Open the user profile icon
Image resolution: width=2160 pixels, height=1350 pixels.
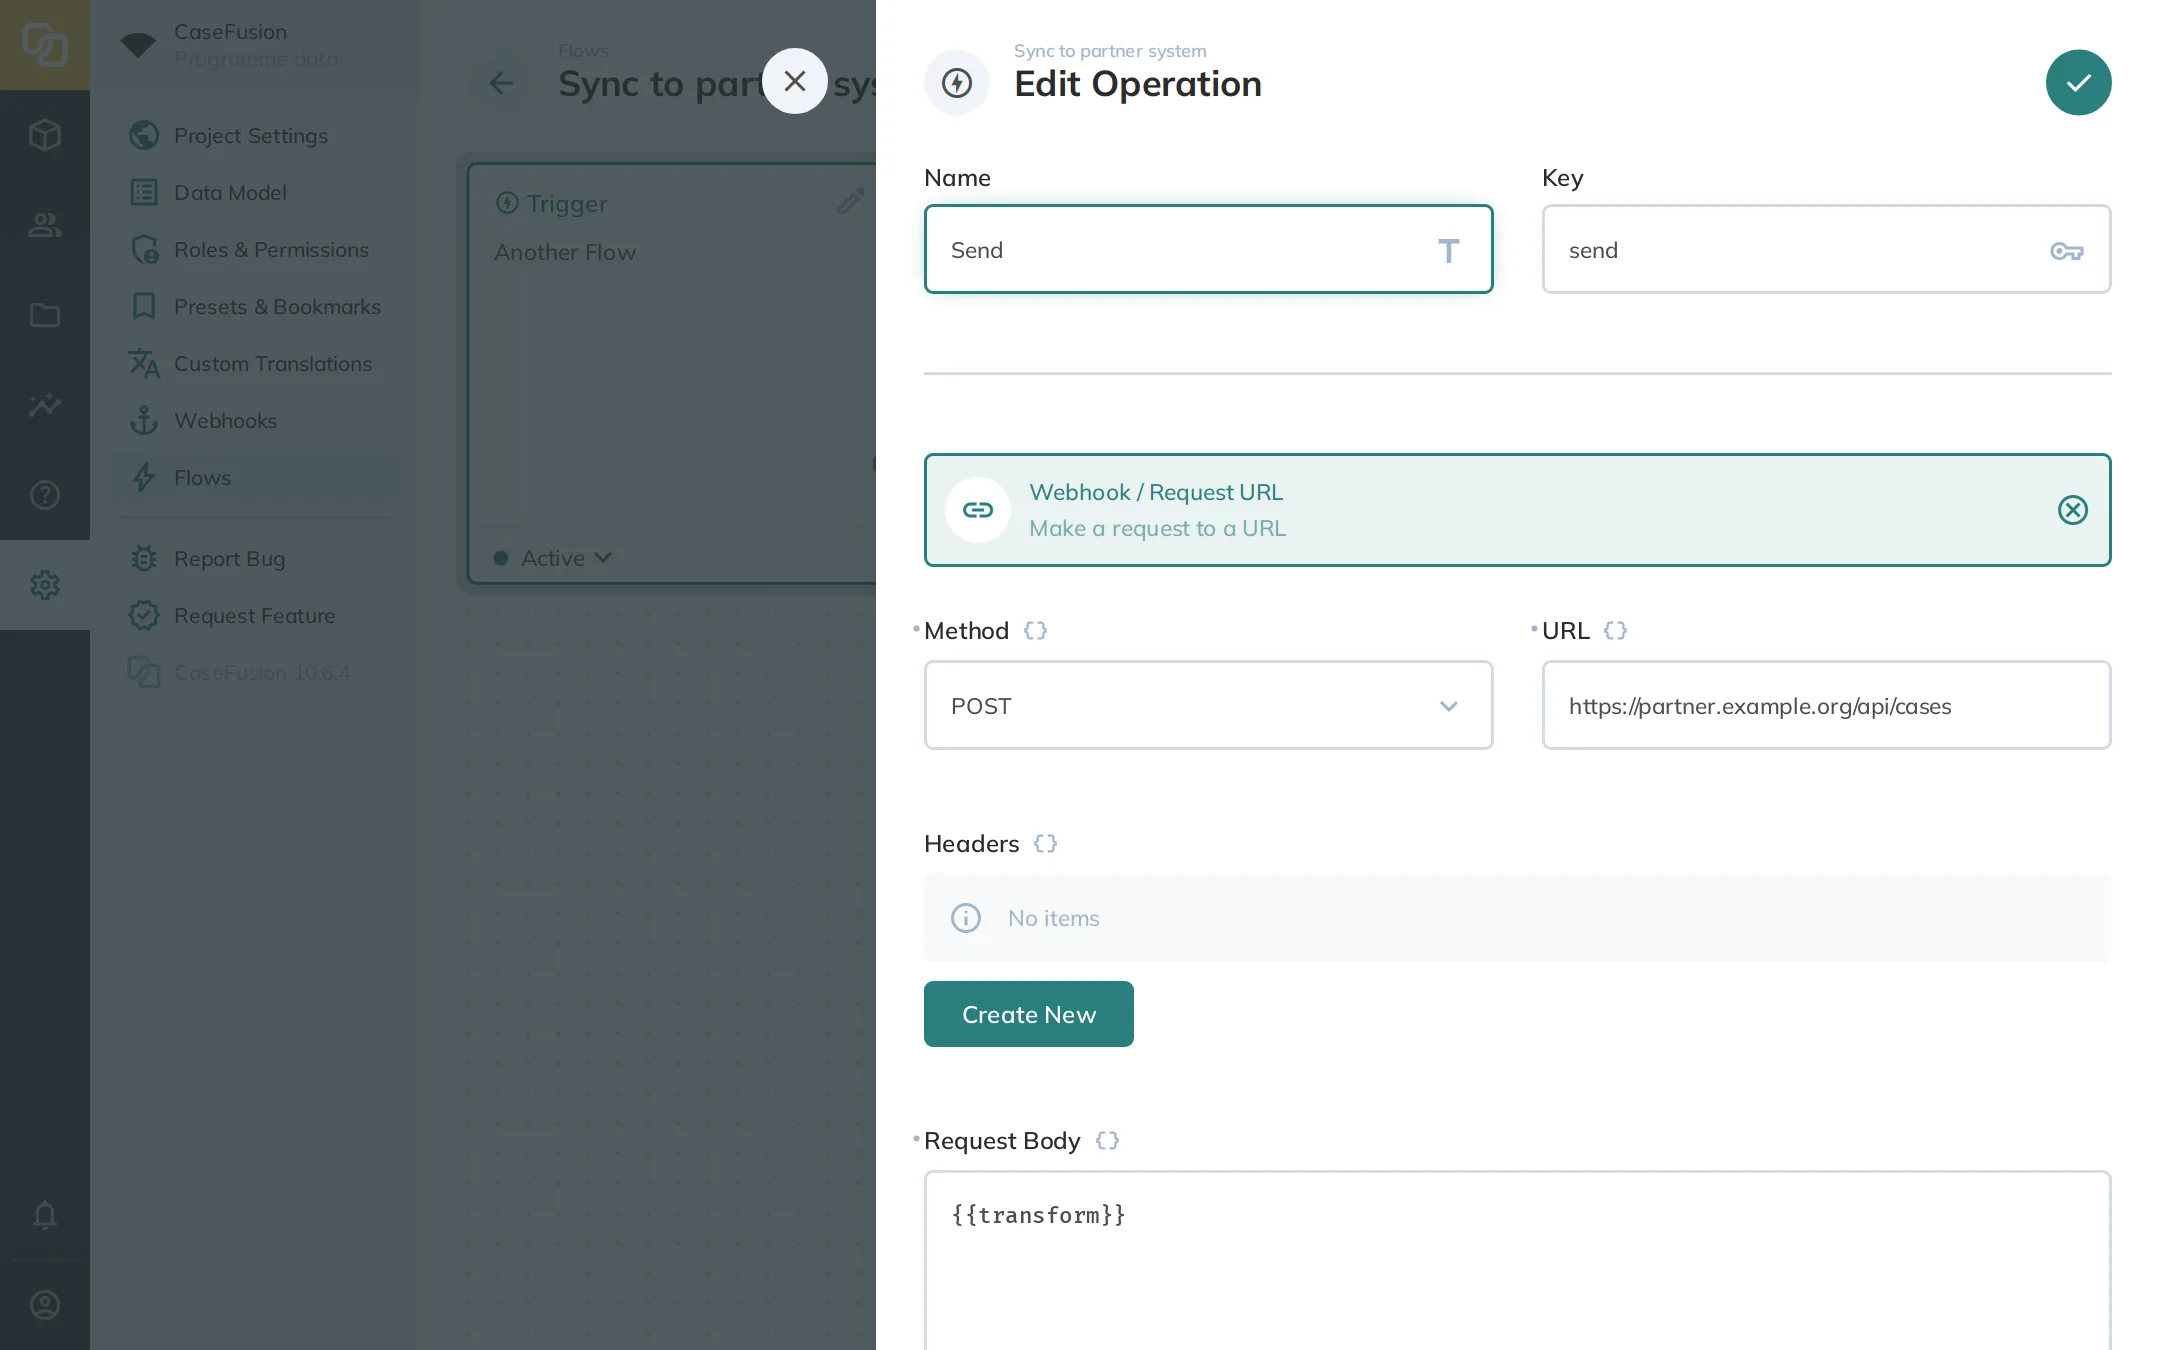(x=45, y=1305)
